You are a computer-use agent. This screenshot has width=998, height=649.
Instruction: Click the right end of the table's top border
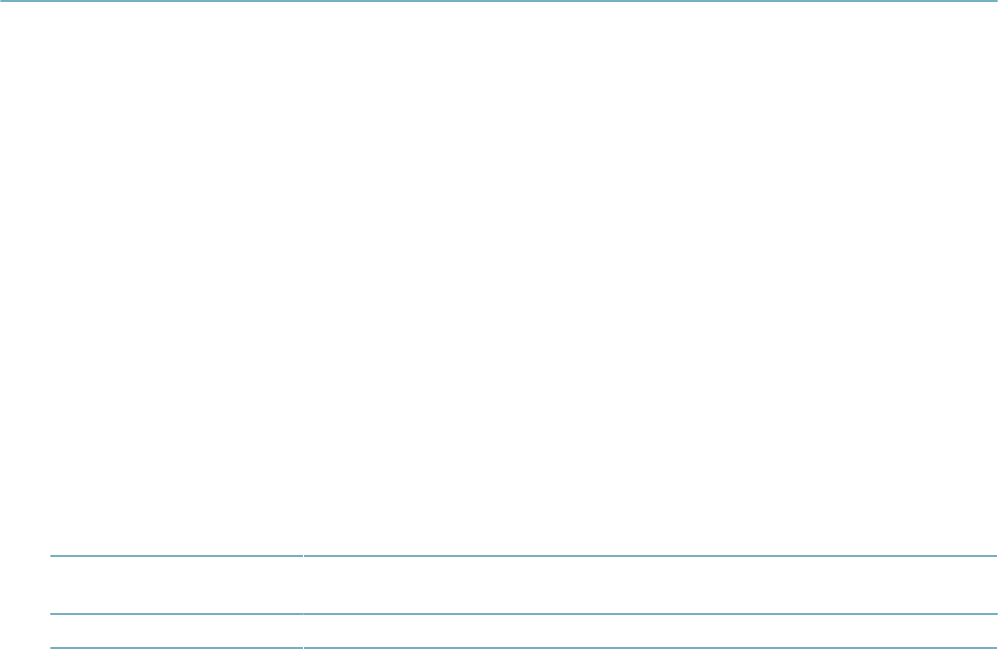click(995, 555)
